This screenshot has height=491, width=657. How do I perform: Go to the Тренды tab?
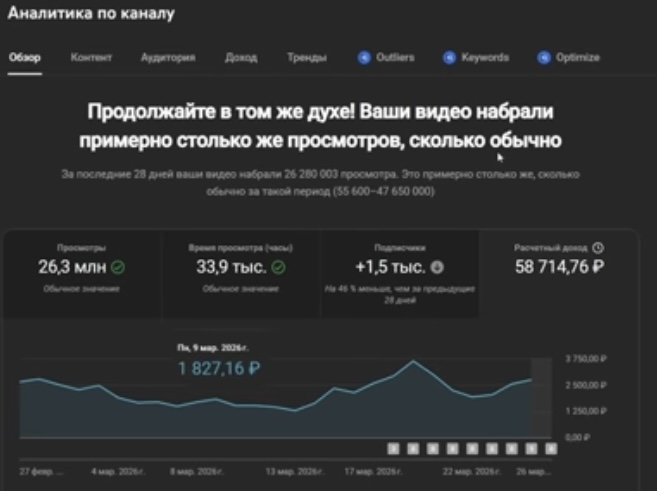307,57
